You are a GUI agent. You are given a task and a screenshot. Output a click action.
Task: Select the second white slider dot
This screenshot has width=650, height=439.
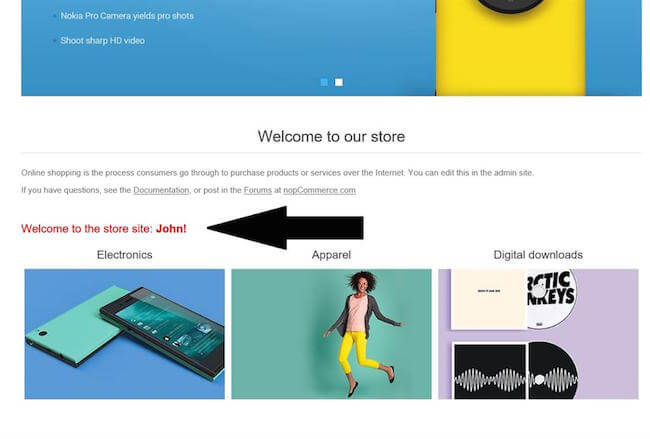339,82
